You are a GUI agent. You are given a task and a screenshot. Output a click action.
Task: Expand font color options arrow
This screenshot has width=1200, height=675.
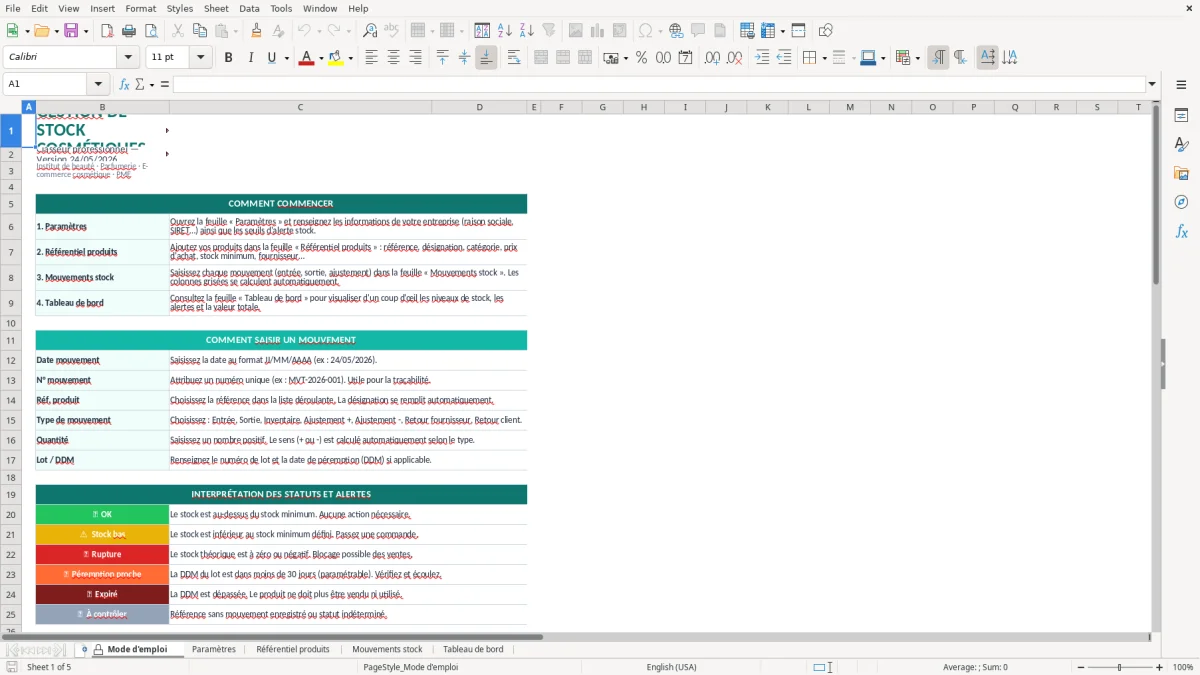[319, 58]
